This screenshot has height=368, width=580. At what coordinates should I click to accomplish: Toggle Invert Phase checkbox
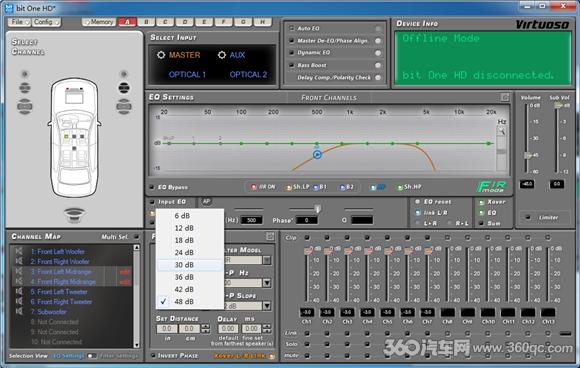pos(153,355)
